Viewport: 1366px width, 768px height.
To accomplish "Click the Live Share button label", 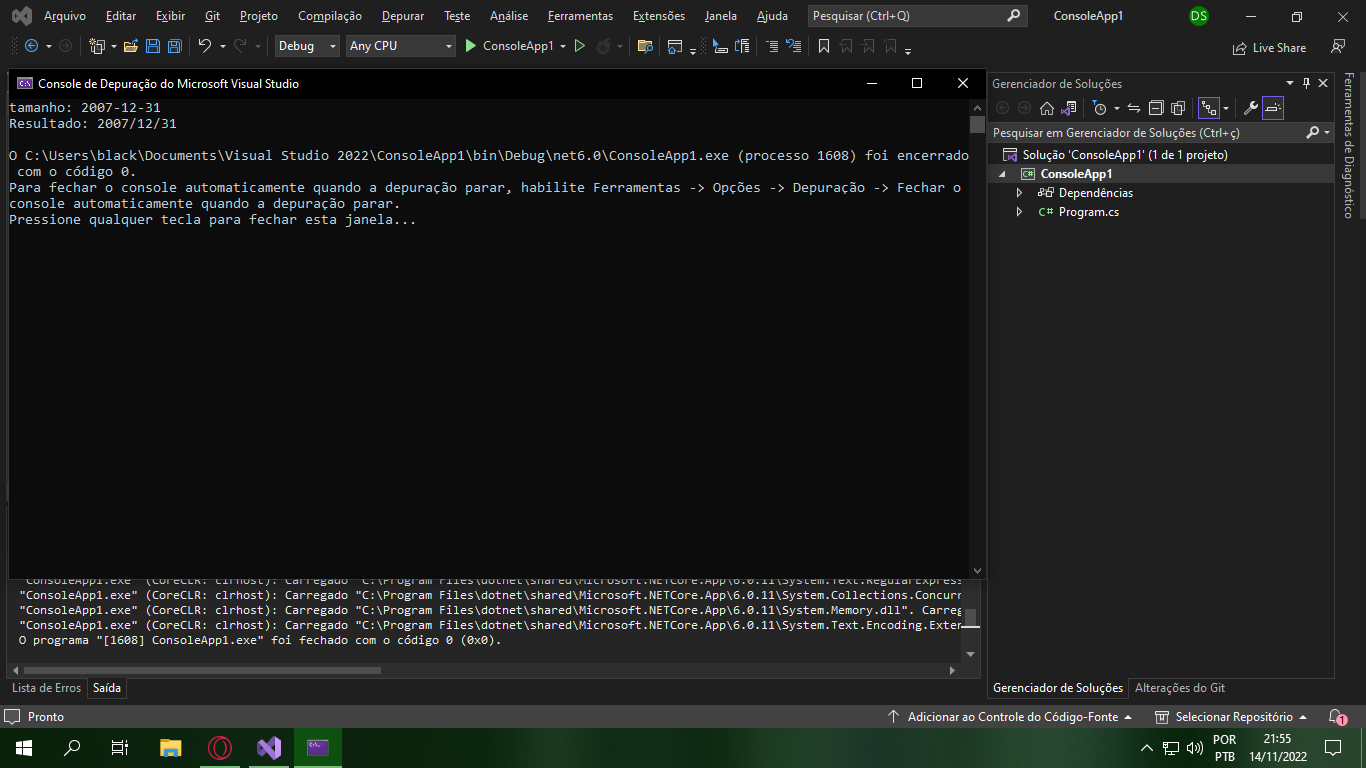I will point(1279,48).
